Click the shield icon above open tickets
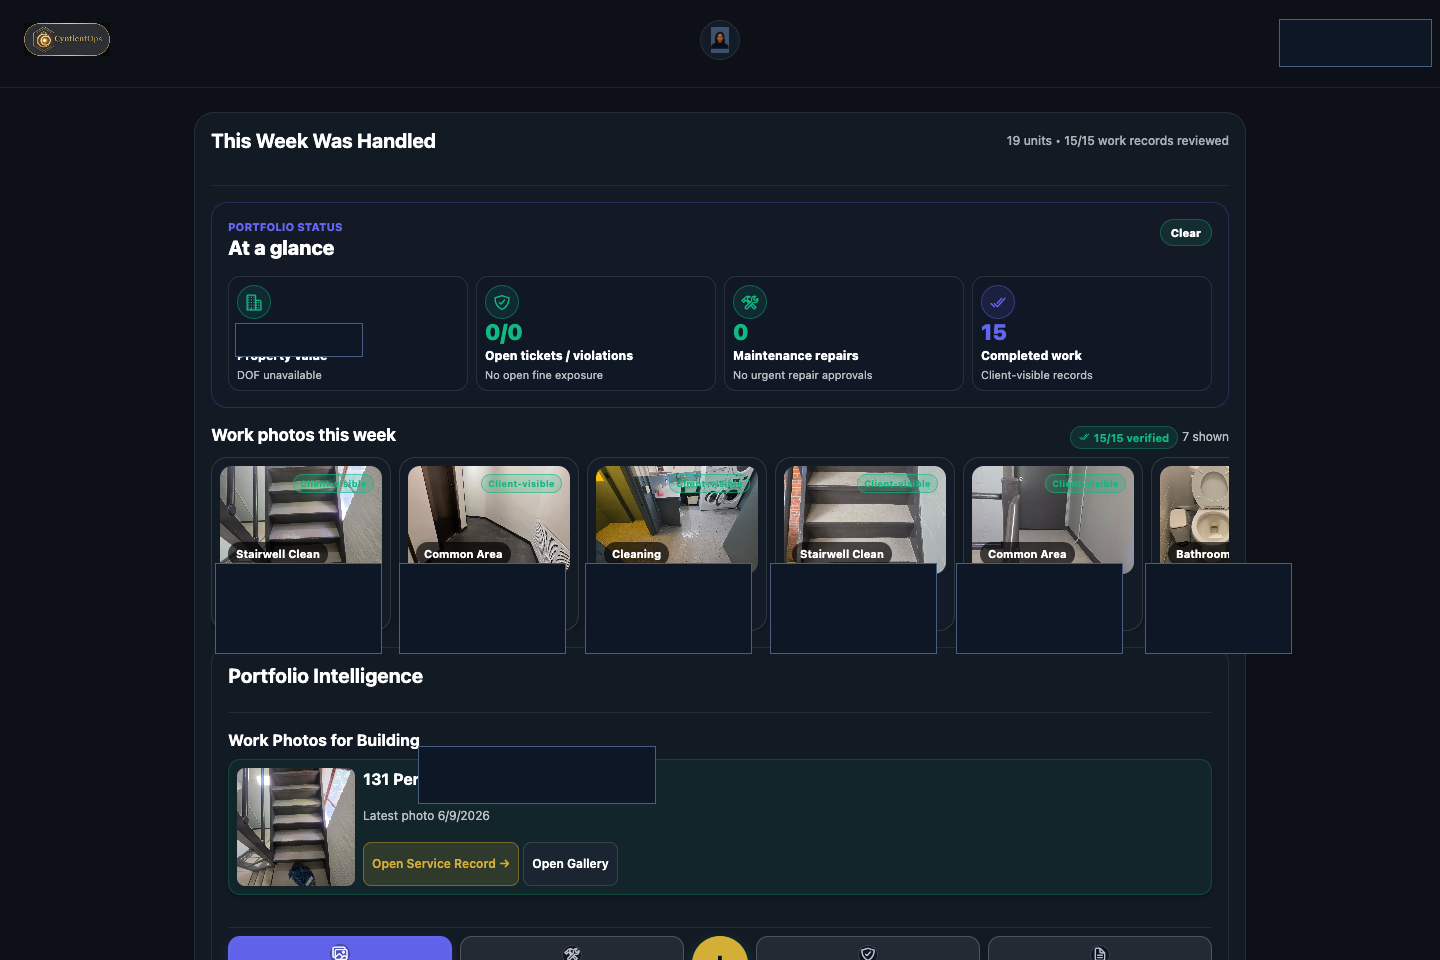 [x=502, y=302]
